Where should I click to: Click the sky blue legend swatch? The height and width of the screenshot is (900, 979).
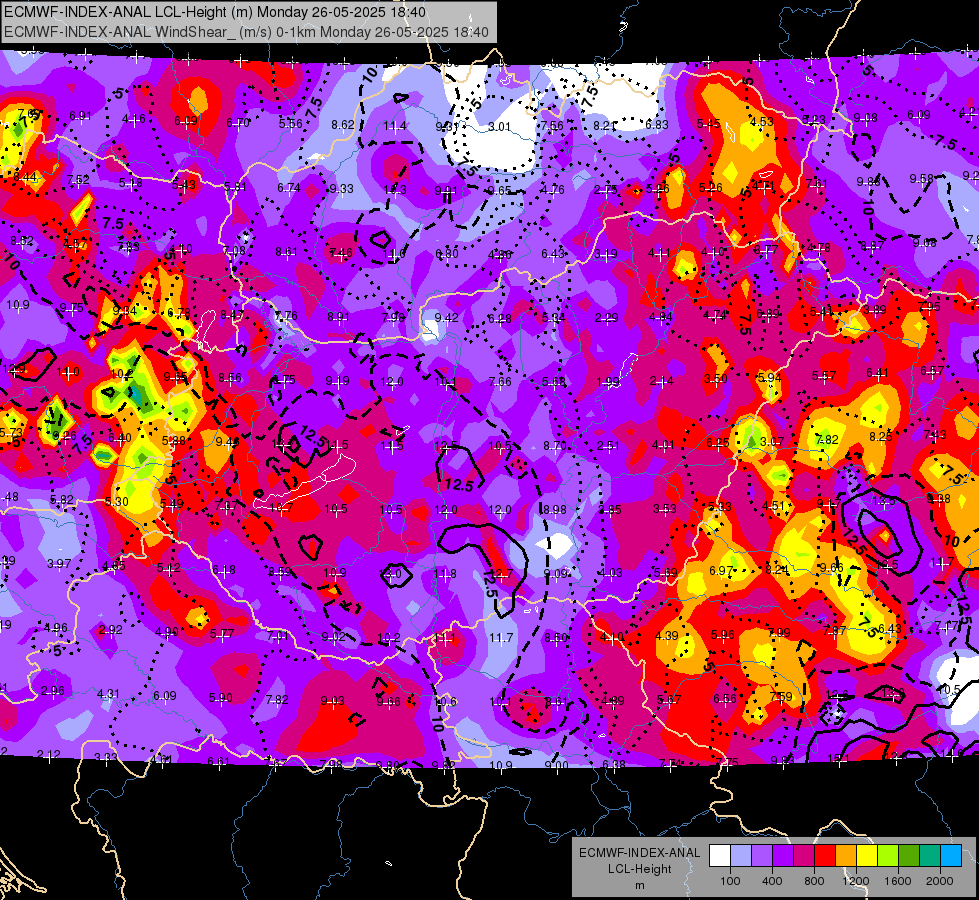pos(952,856)
